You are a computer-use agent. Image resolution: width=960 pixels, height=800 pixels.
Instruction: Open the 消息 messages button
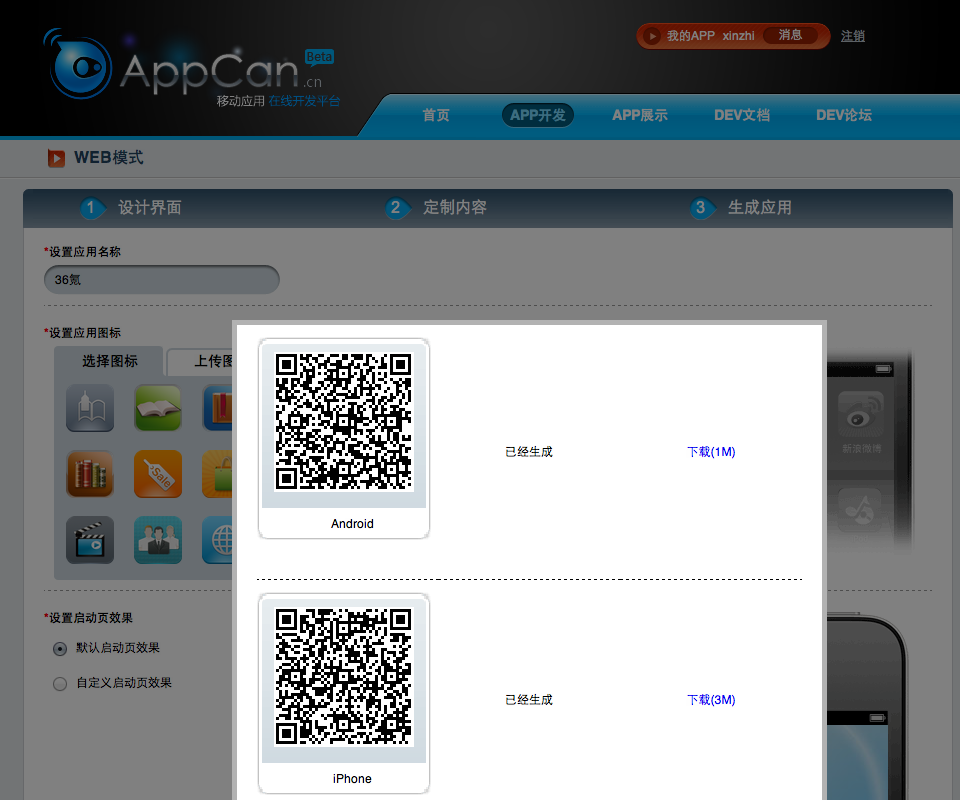[790, 35]
